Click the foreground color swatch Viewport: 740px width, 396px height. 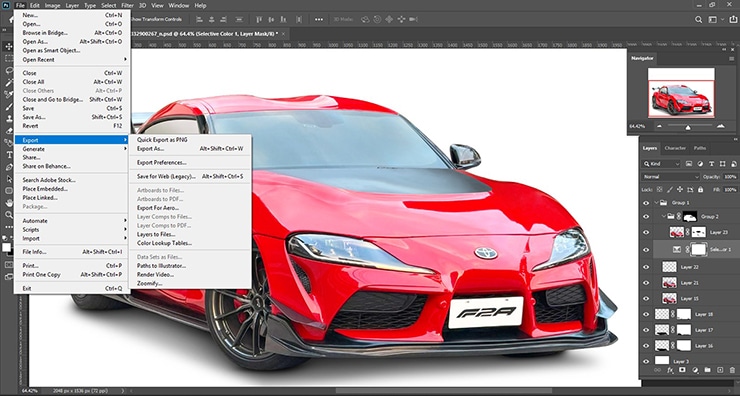[6, 247]
